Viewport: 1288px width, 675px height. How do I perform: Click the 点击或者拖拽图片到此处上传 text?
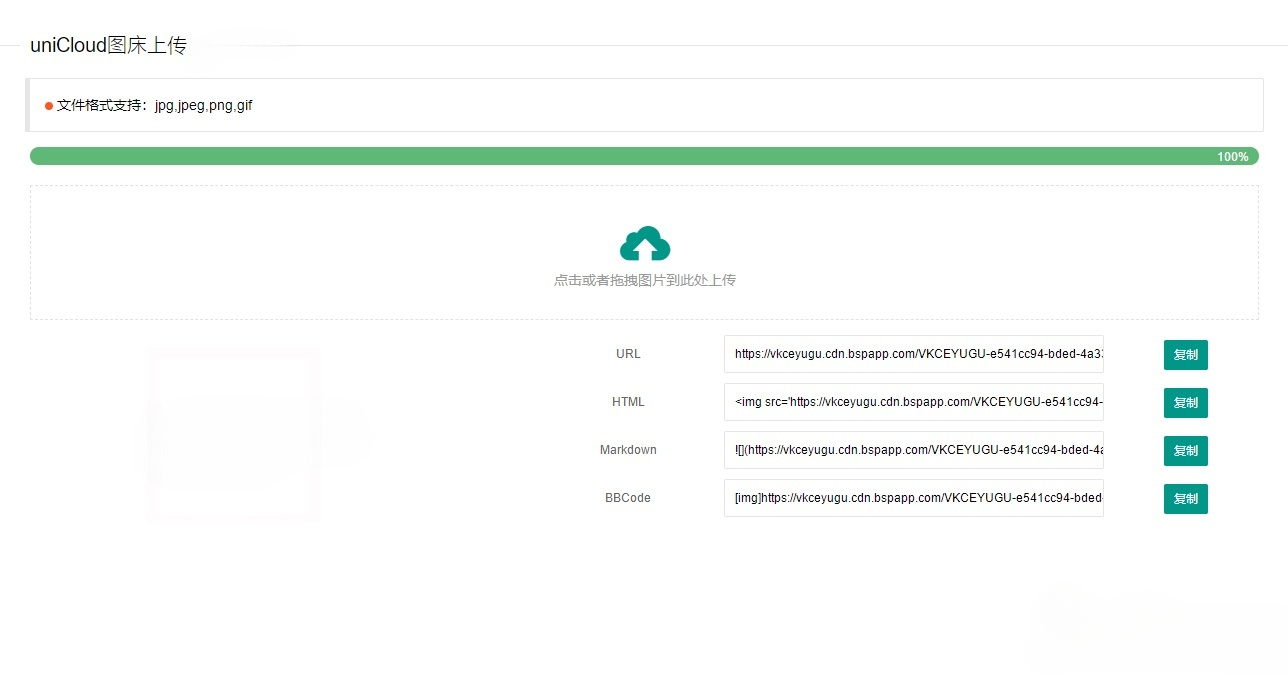pyautogui.click(x=644, y=280)
